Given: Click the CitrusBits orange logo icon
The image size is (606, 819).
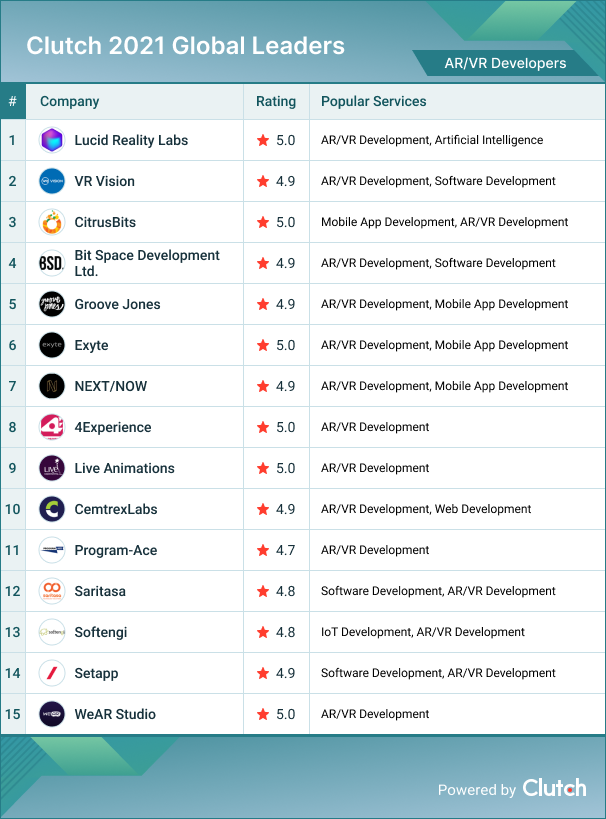Looking at the screenshot, I should (52, 222).
